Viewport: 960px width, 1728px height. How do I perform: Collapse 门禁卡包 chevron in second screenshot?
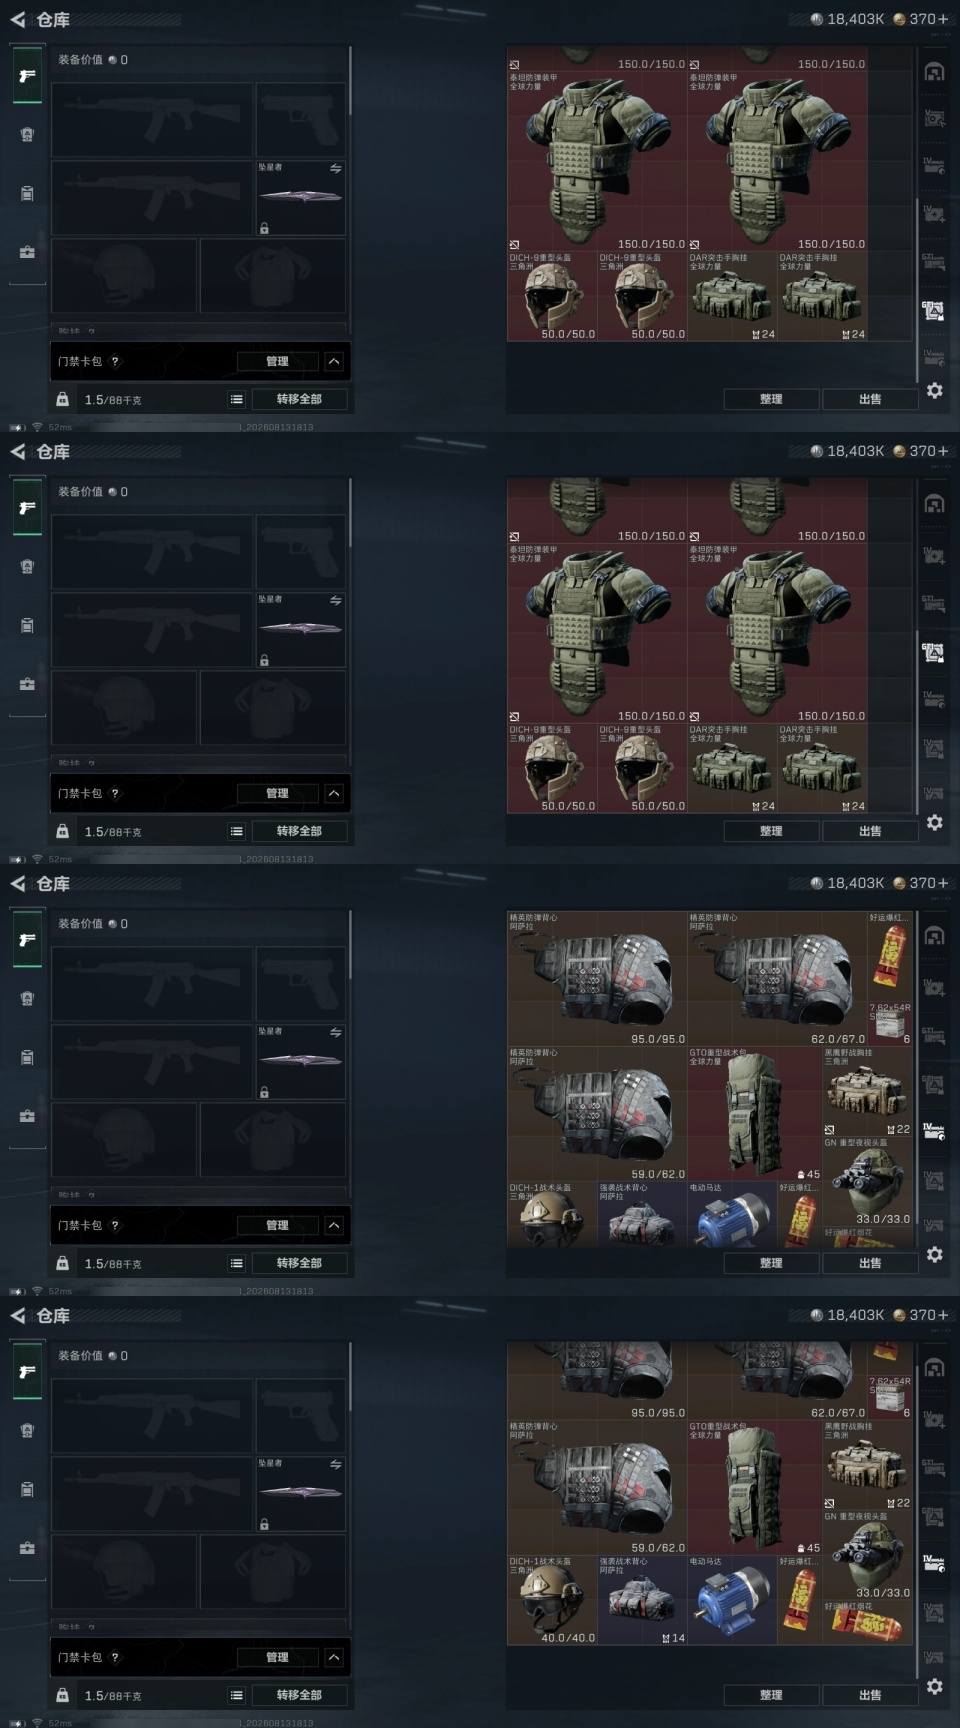pyautogui.click(x=334, y=793)
